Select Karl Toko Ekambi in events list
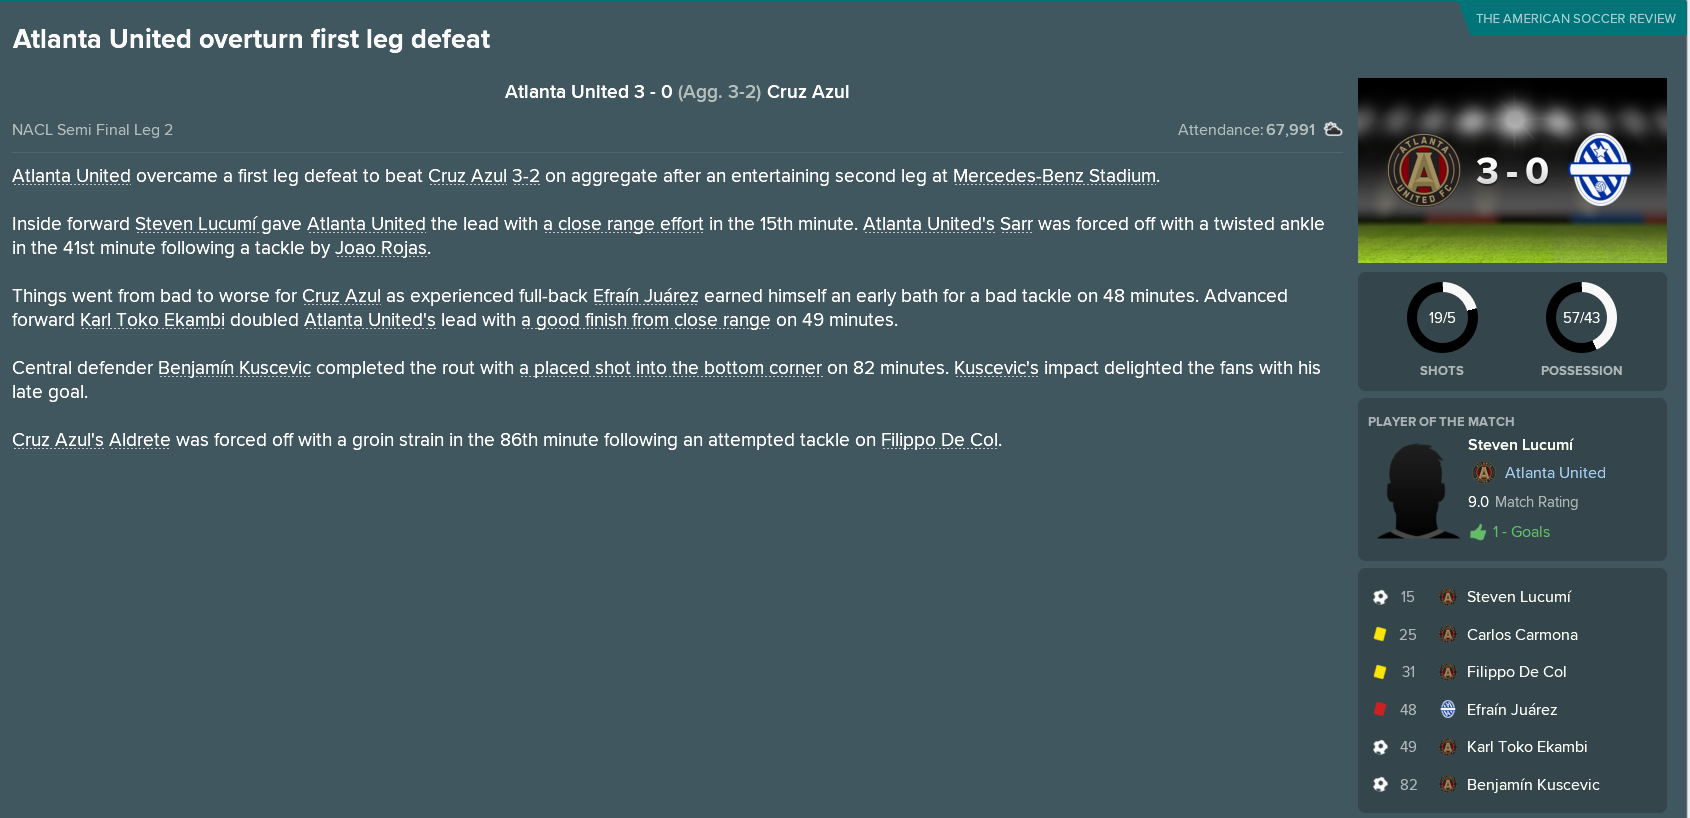Viewport: 1690px width, 818px height. [x=1527, y=747]
